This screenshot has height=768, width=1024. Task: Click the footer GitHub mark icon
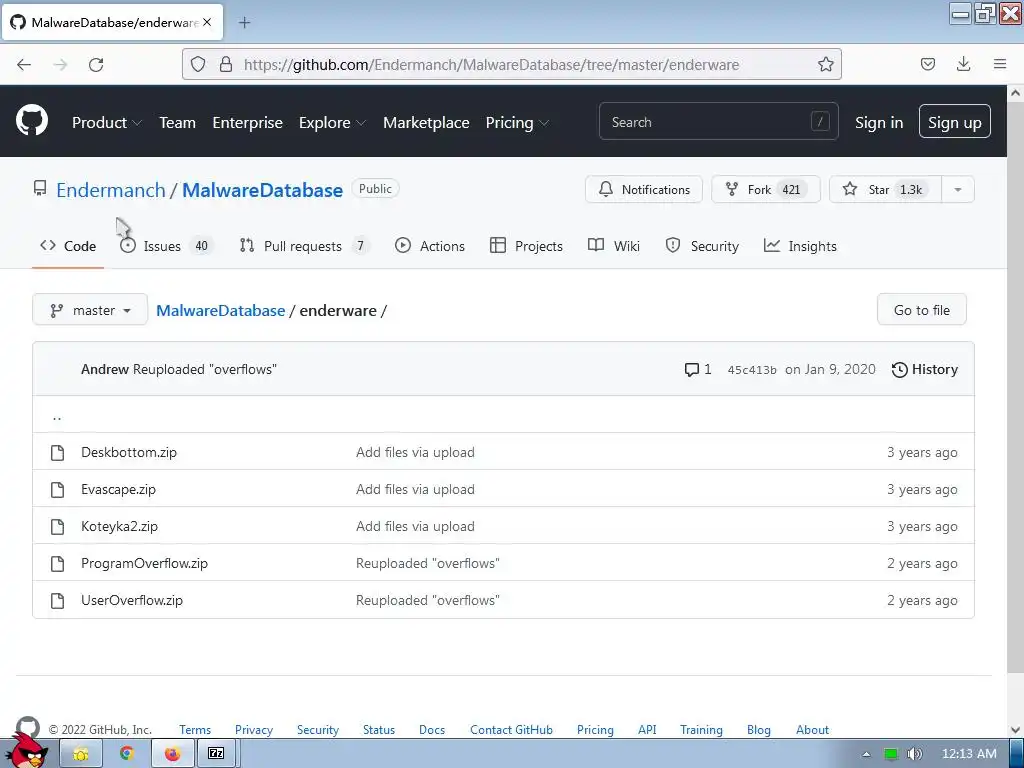[x=28, y=727]
